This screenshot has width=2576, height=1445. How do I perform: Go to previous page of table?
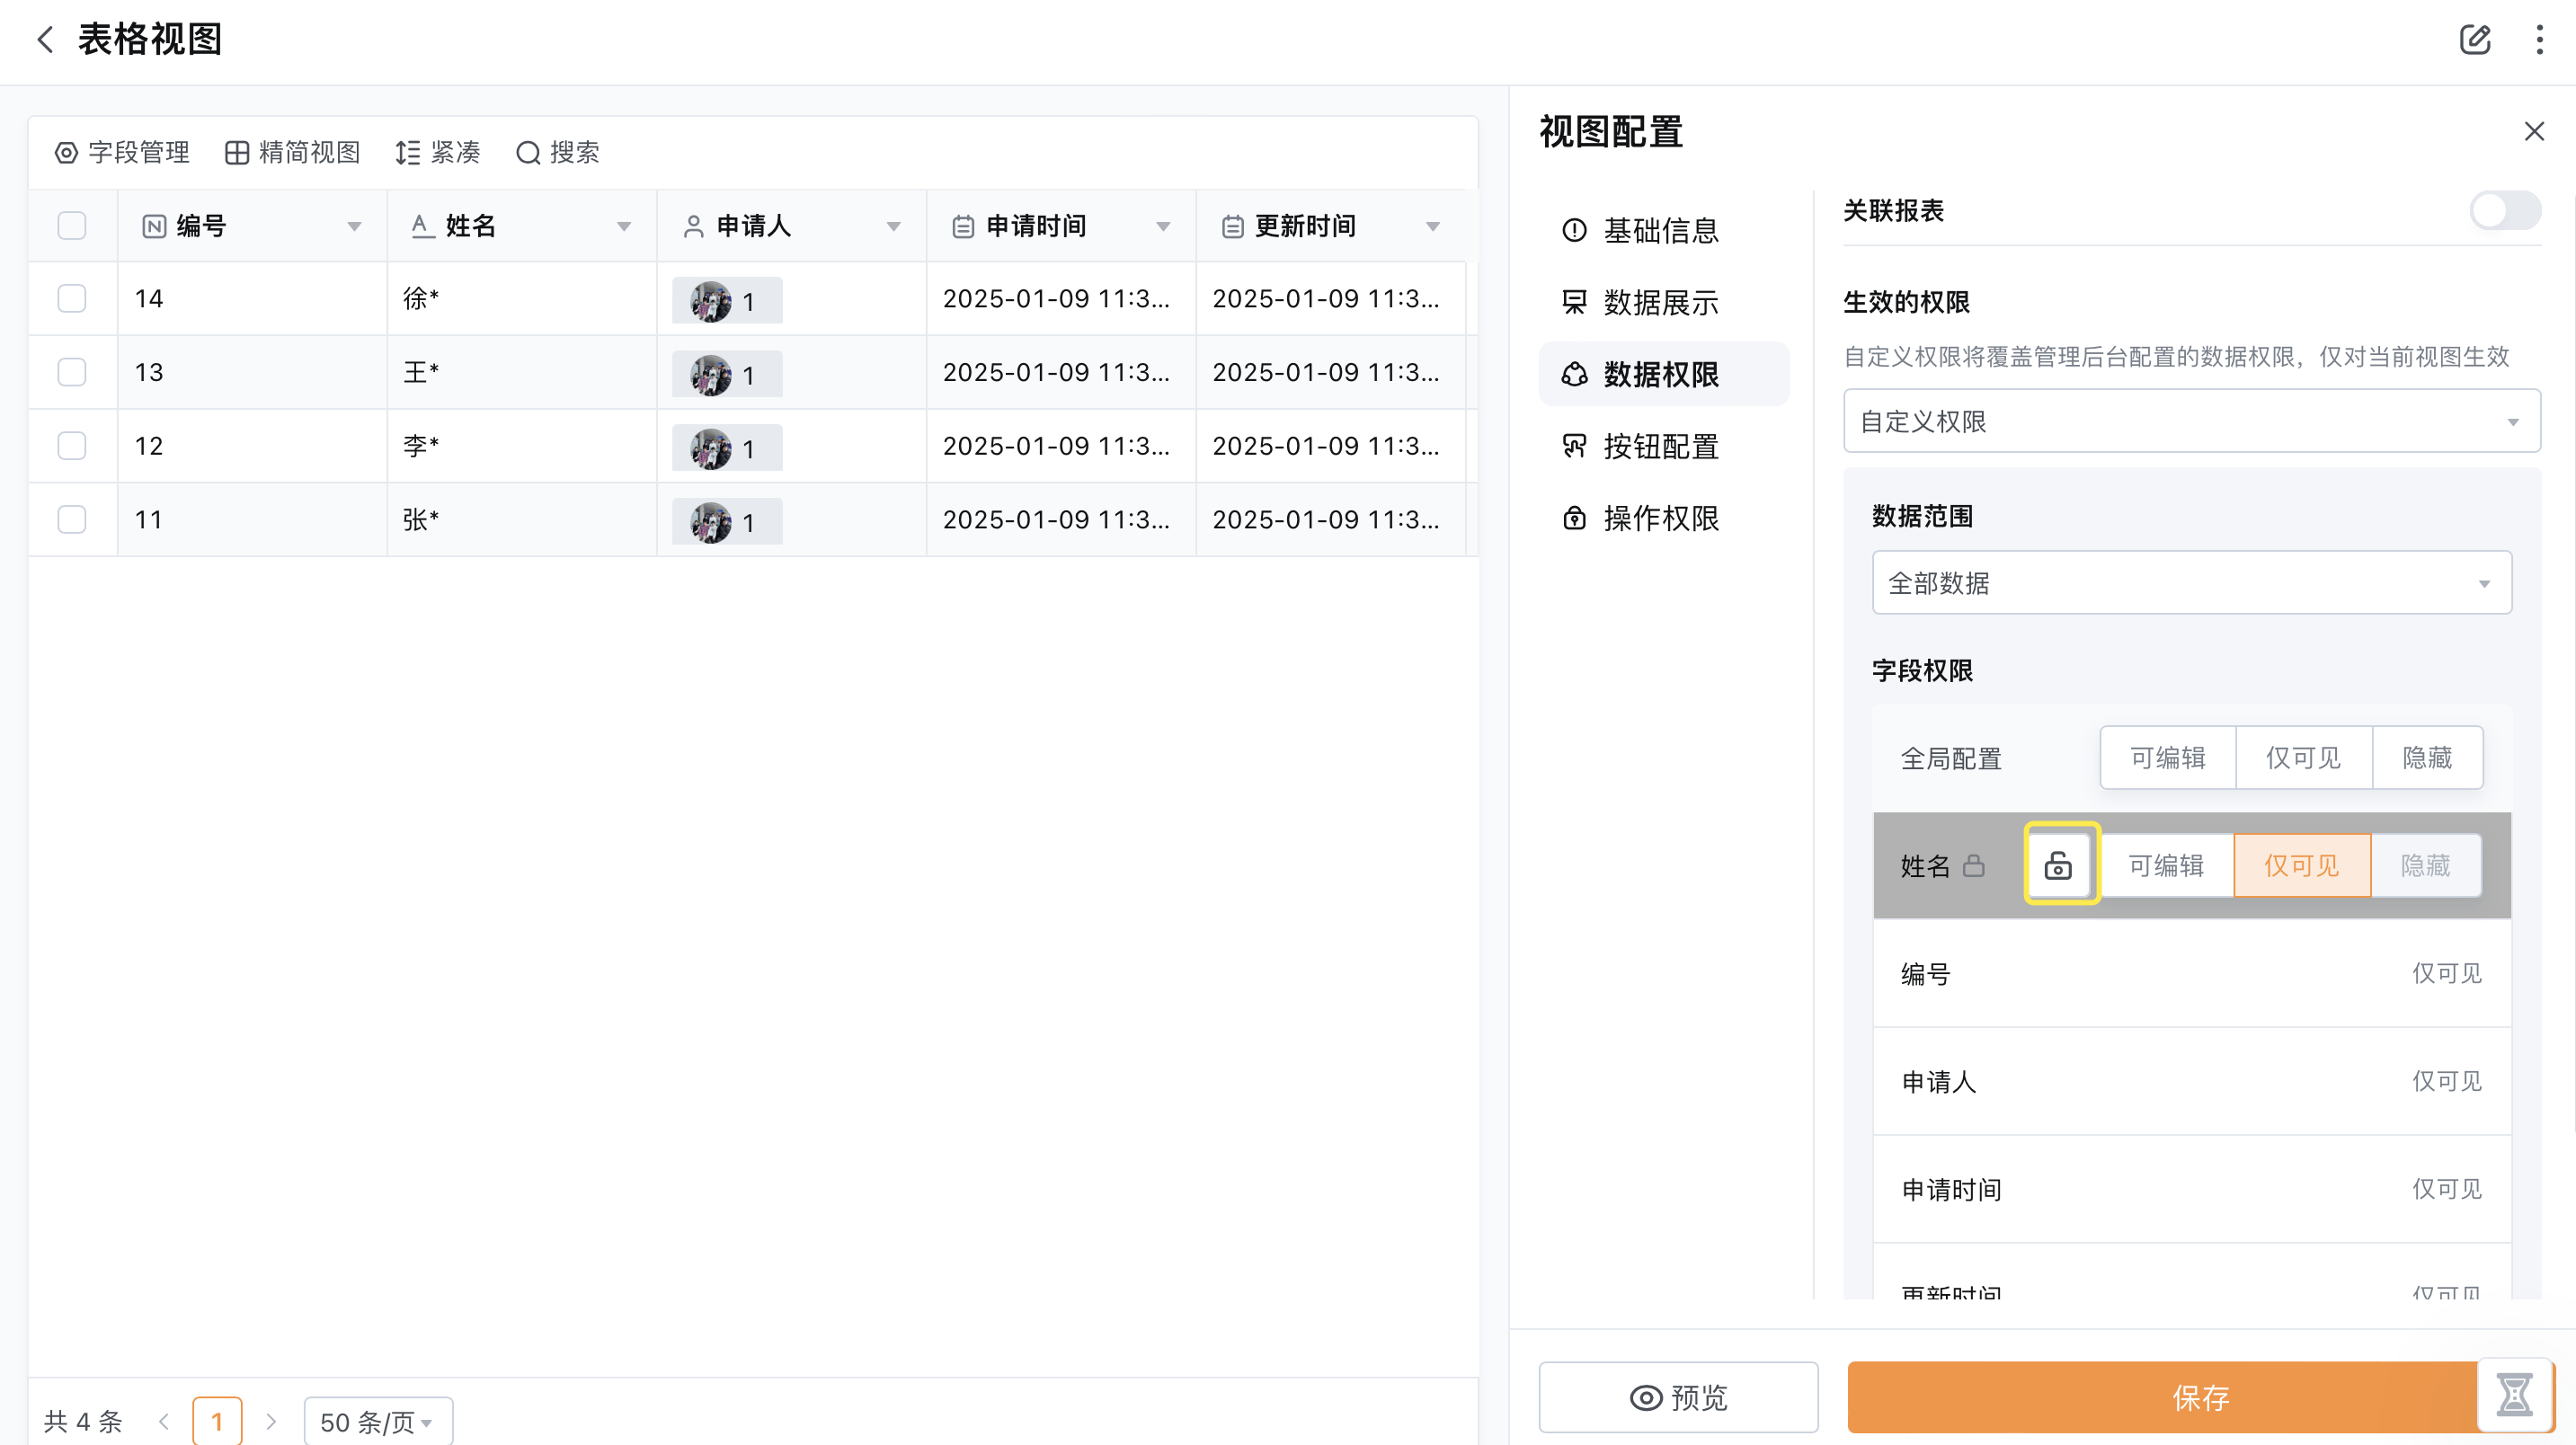click(164, 1421)
